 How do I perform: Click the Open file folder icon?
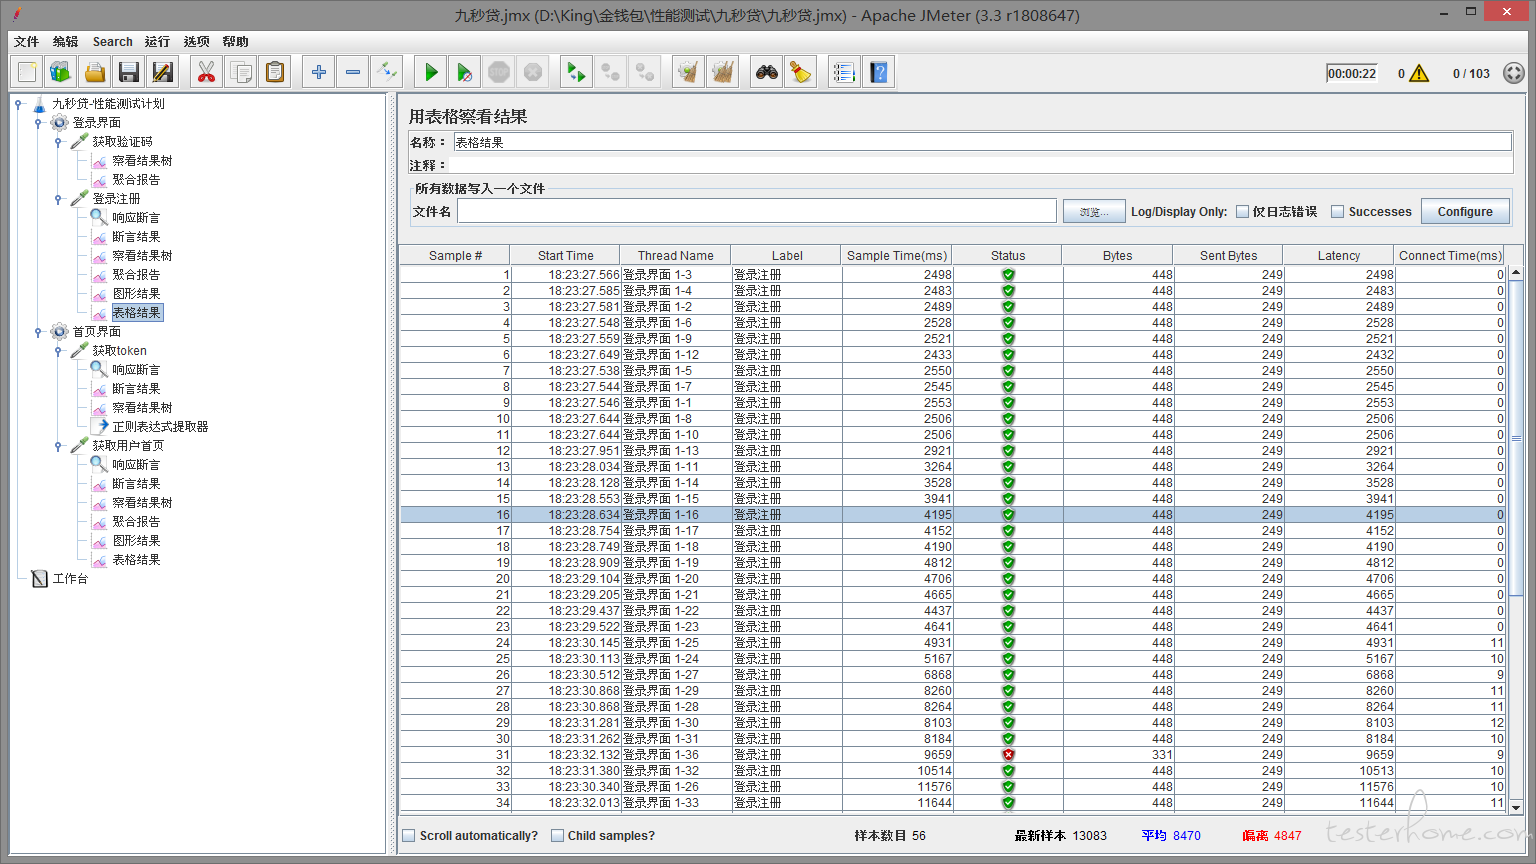click(94, 72)
